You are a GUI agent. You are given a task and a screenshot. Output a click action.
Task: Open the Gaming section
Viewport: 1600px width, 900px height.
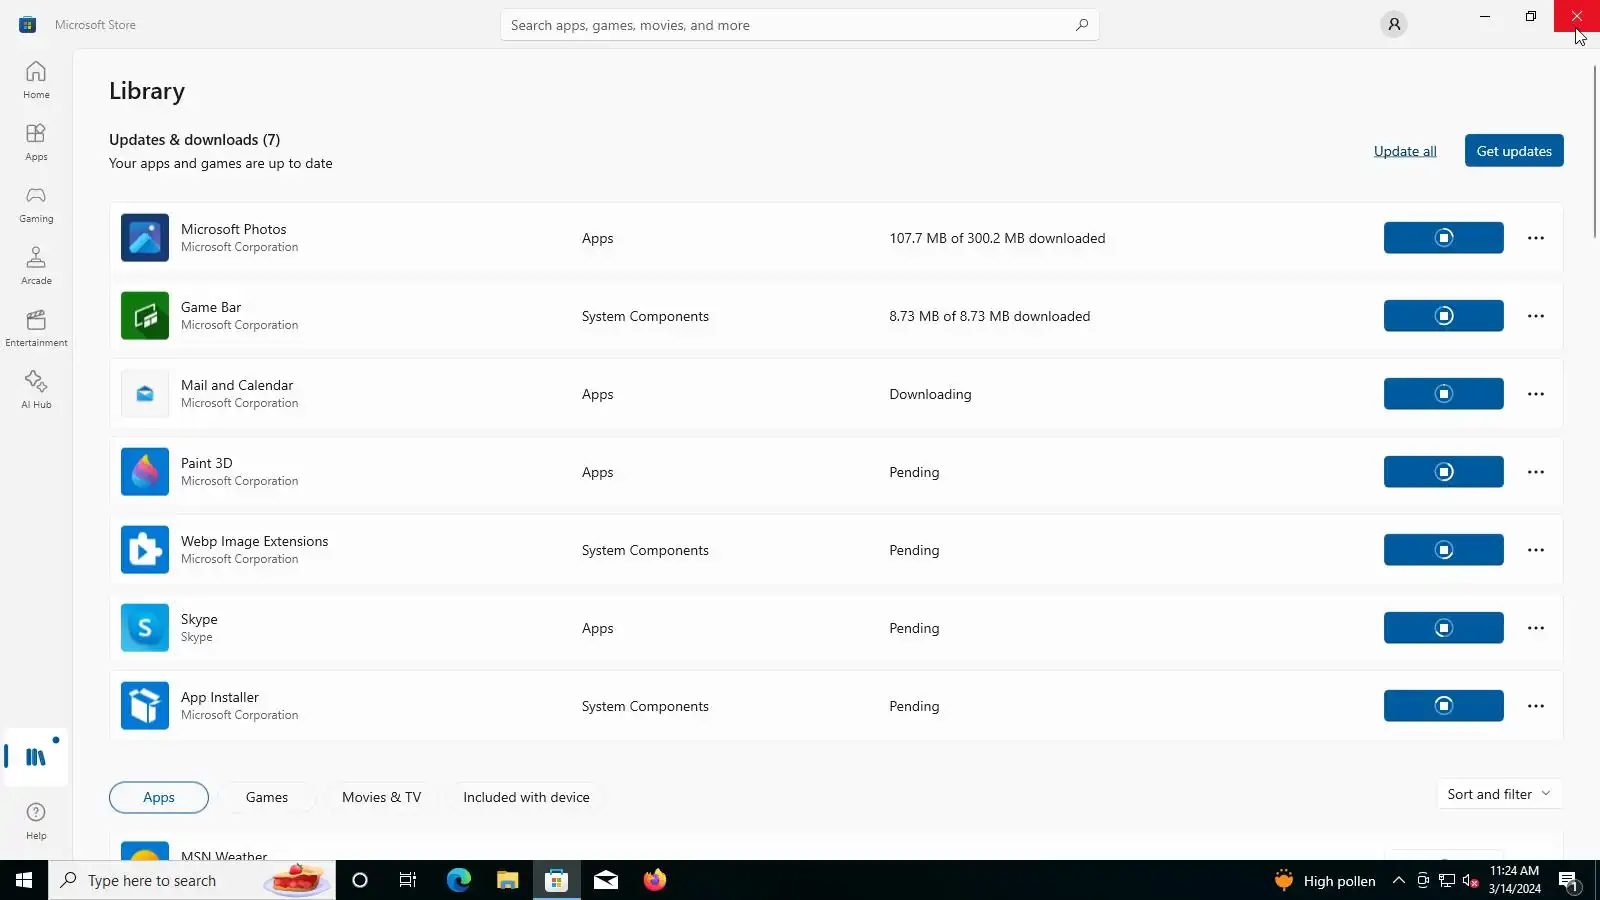click(x=36, y=204)
